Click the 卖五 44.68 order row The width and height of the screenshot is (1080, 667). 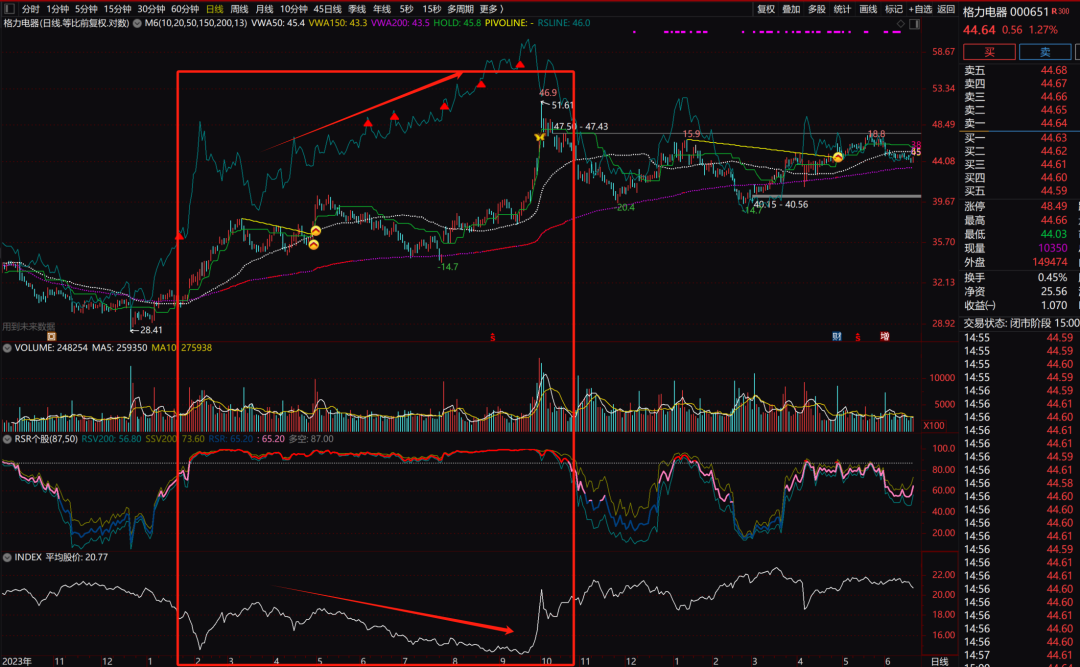point(1015,70)
